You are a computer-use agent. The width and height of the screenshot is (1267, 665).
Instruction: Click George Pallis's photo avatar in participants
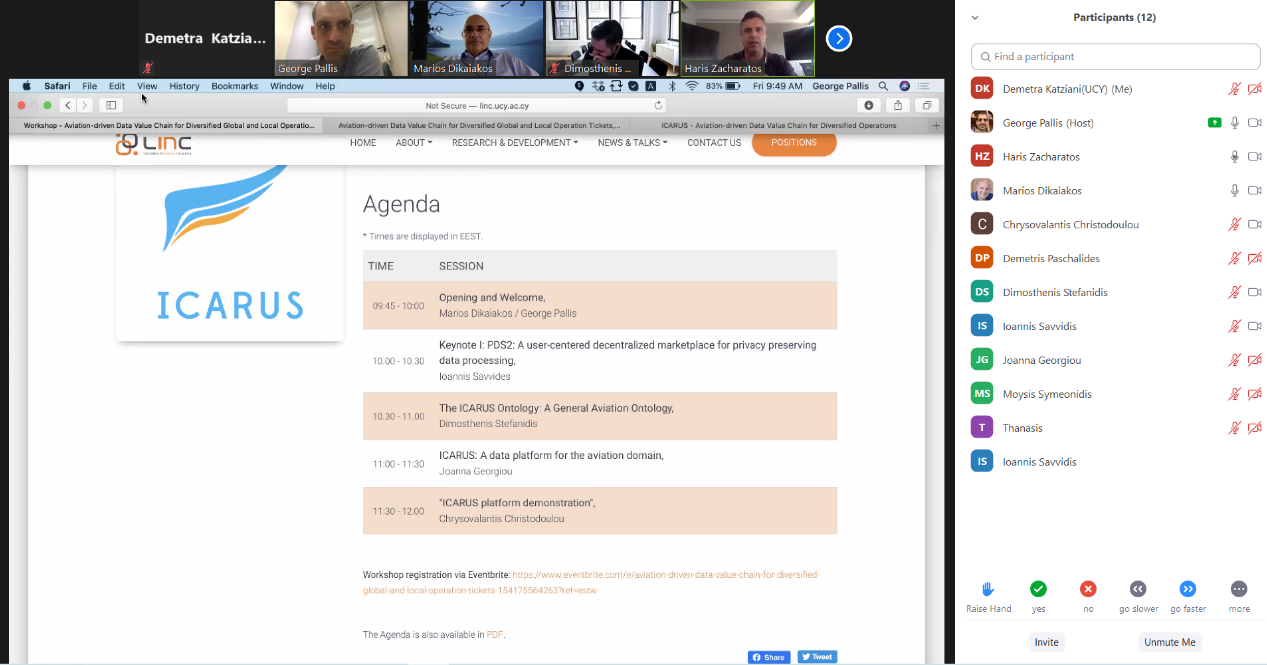tap(982, 123)
